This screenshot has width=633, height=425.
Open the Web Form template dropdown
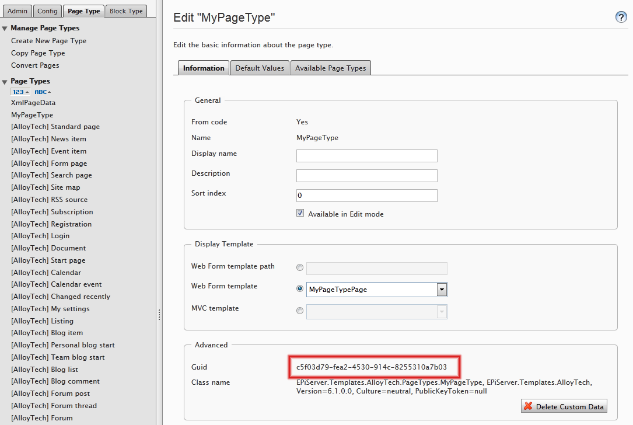pyautogui.click(x=442, y=289)
